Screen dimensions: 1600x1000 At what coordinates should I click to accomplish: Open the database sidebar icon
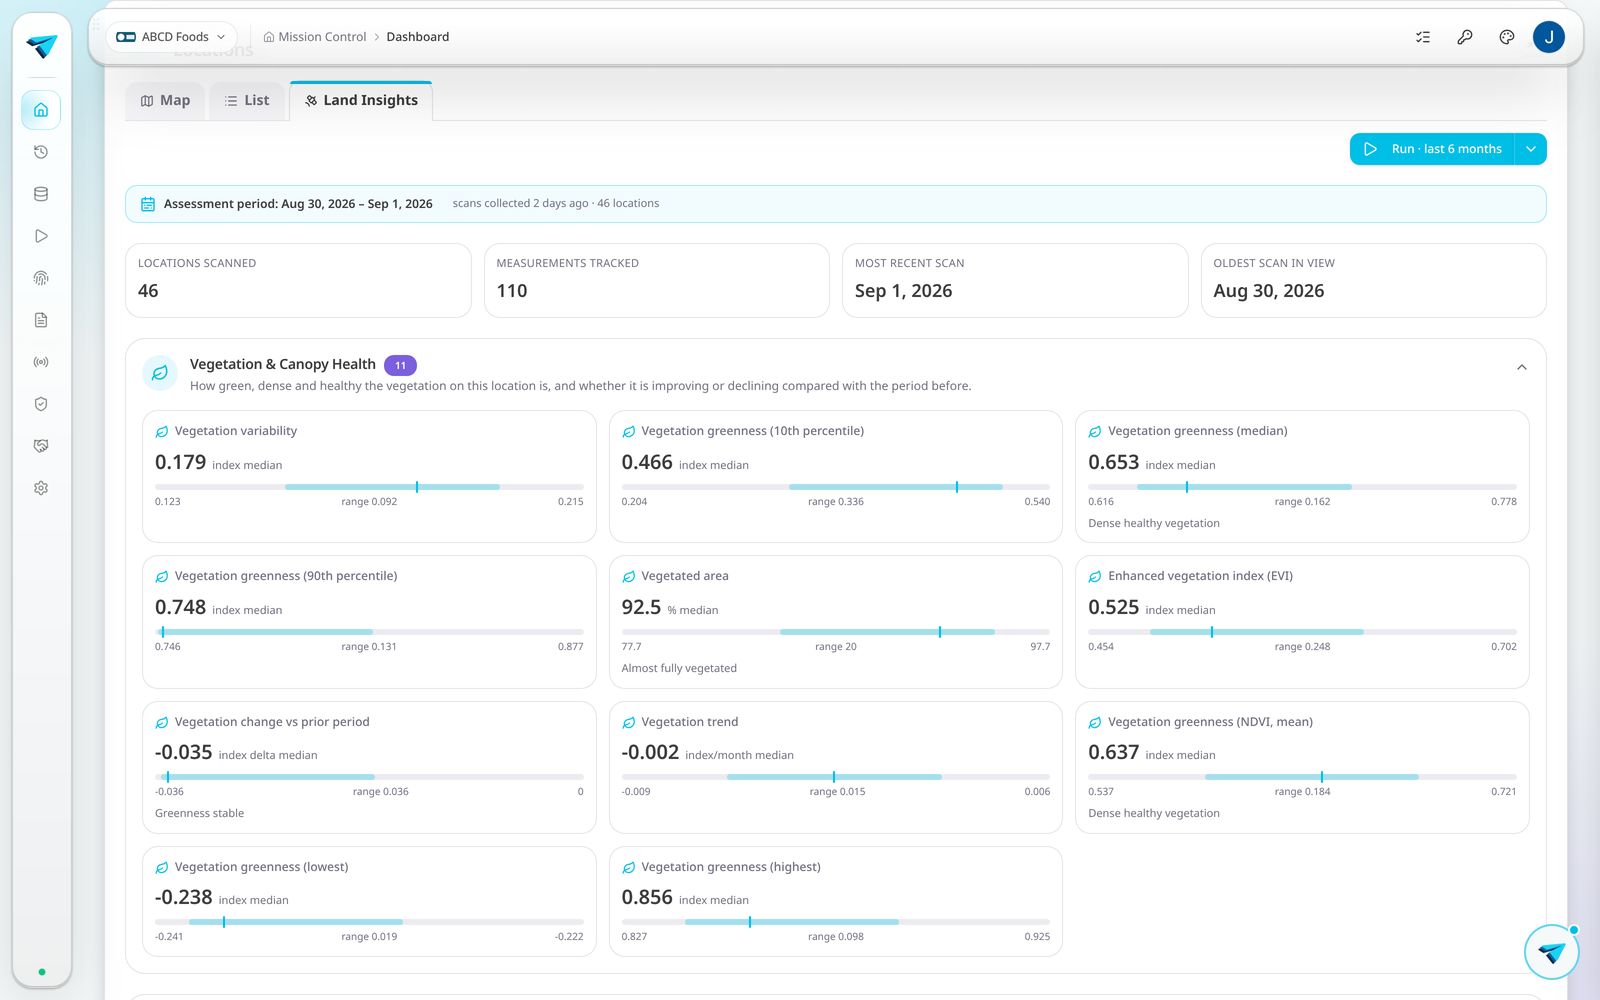(x=41, y=194)
